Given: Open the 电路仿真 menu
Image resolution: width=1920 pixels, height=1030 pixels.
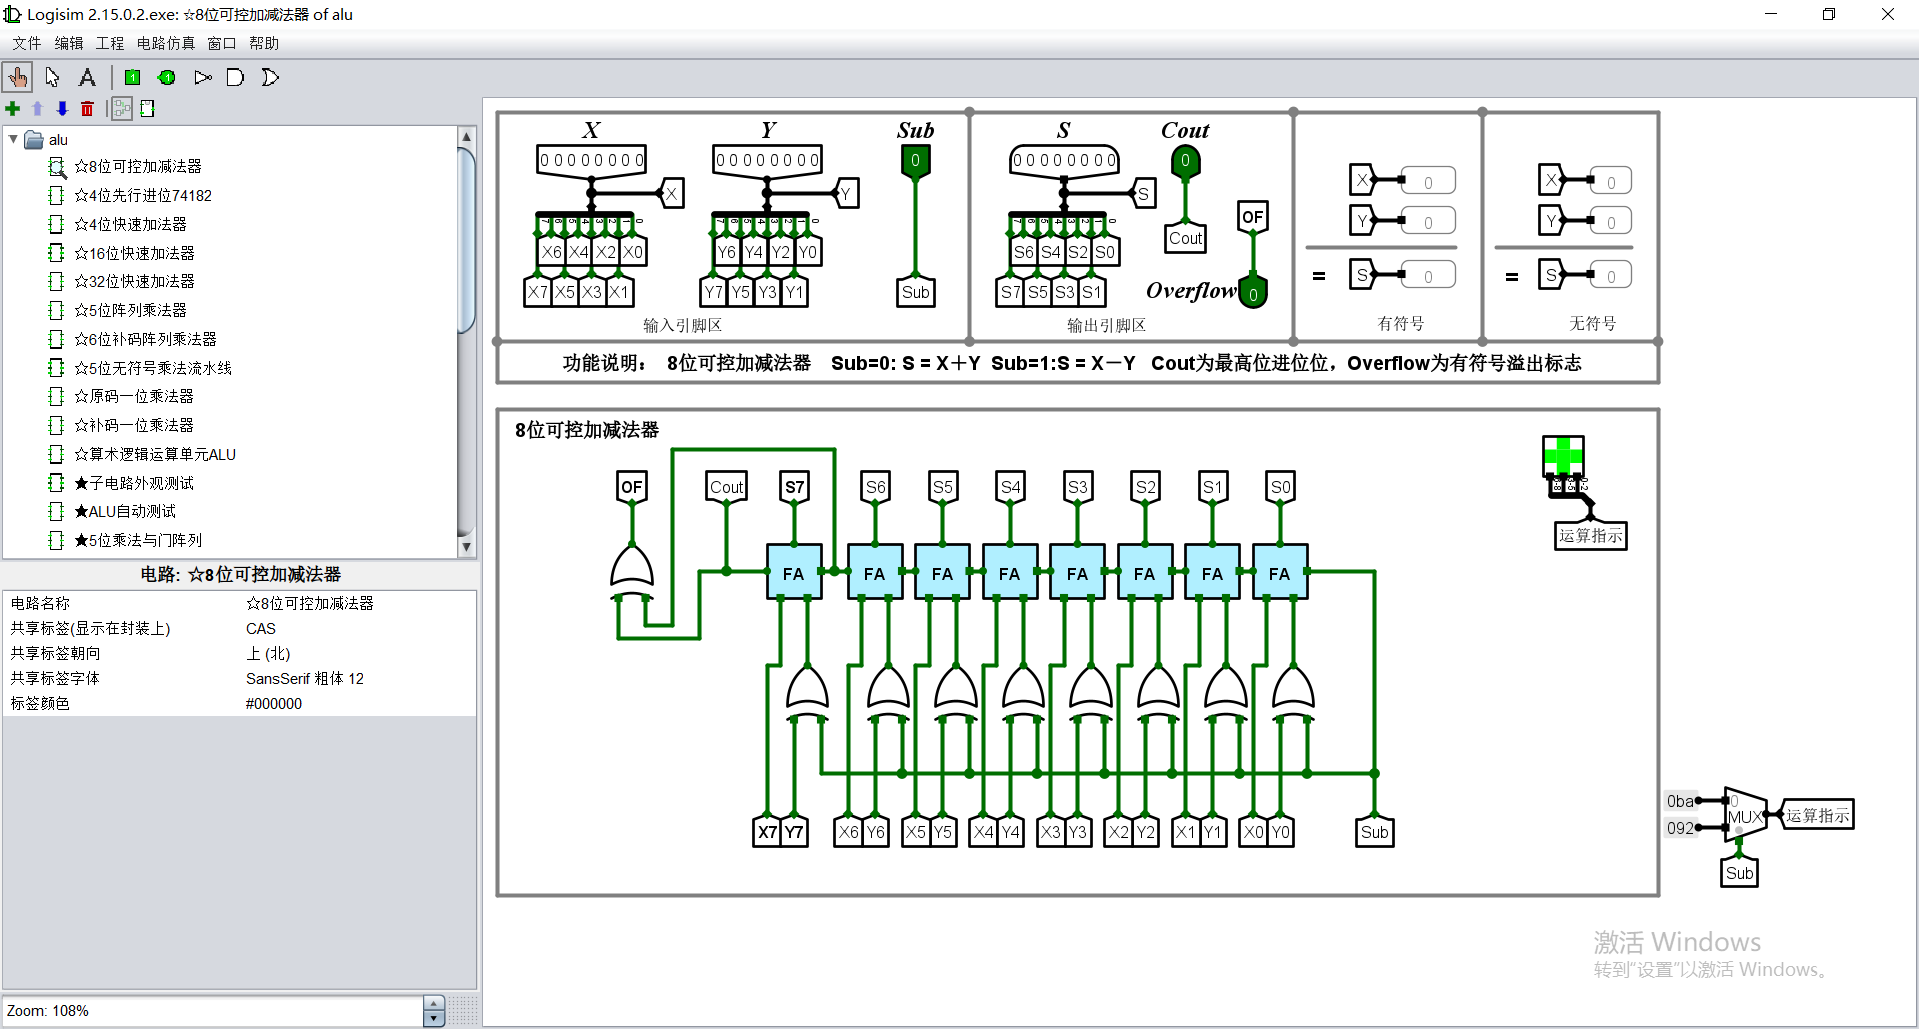Looking at the screenshot, I should [x=165, y=43].
